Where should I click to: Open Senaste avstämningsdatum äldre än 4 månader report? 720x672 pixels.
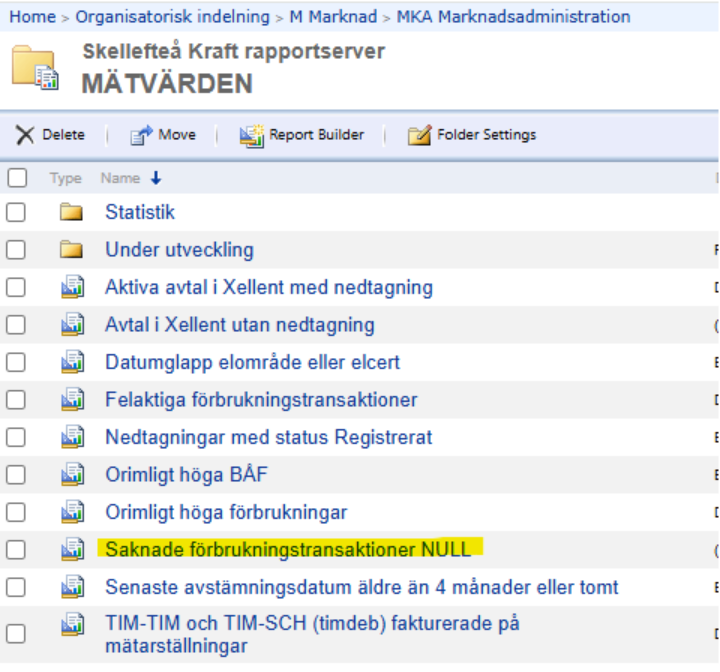coord(361,587)
